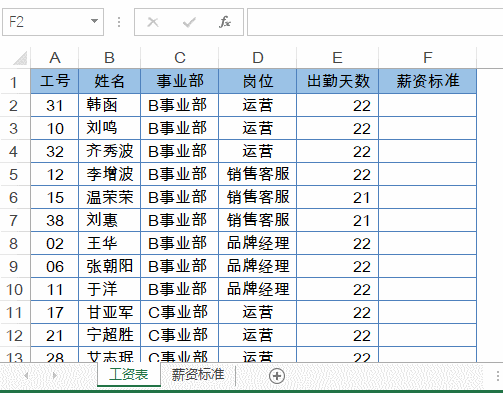Click the next sheet scroll arrow
This screenshot has height=393, width=503.
(x=55, y=376)
